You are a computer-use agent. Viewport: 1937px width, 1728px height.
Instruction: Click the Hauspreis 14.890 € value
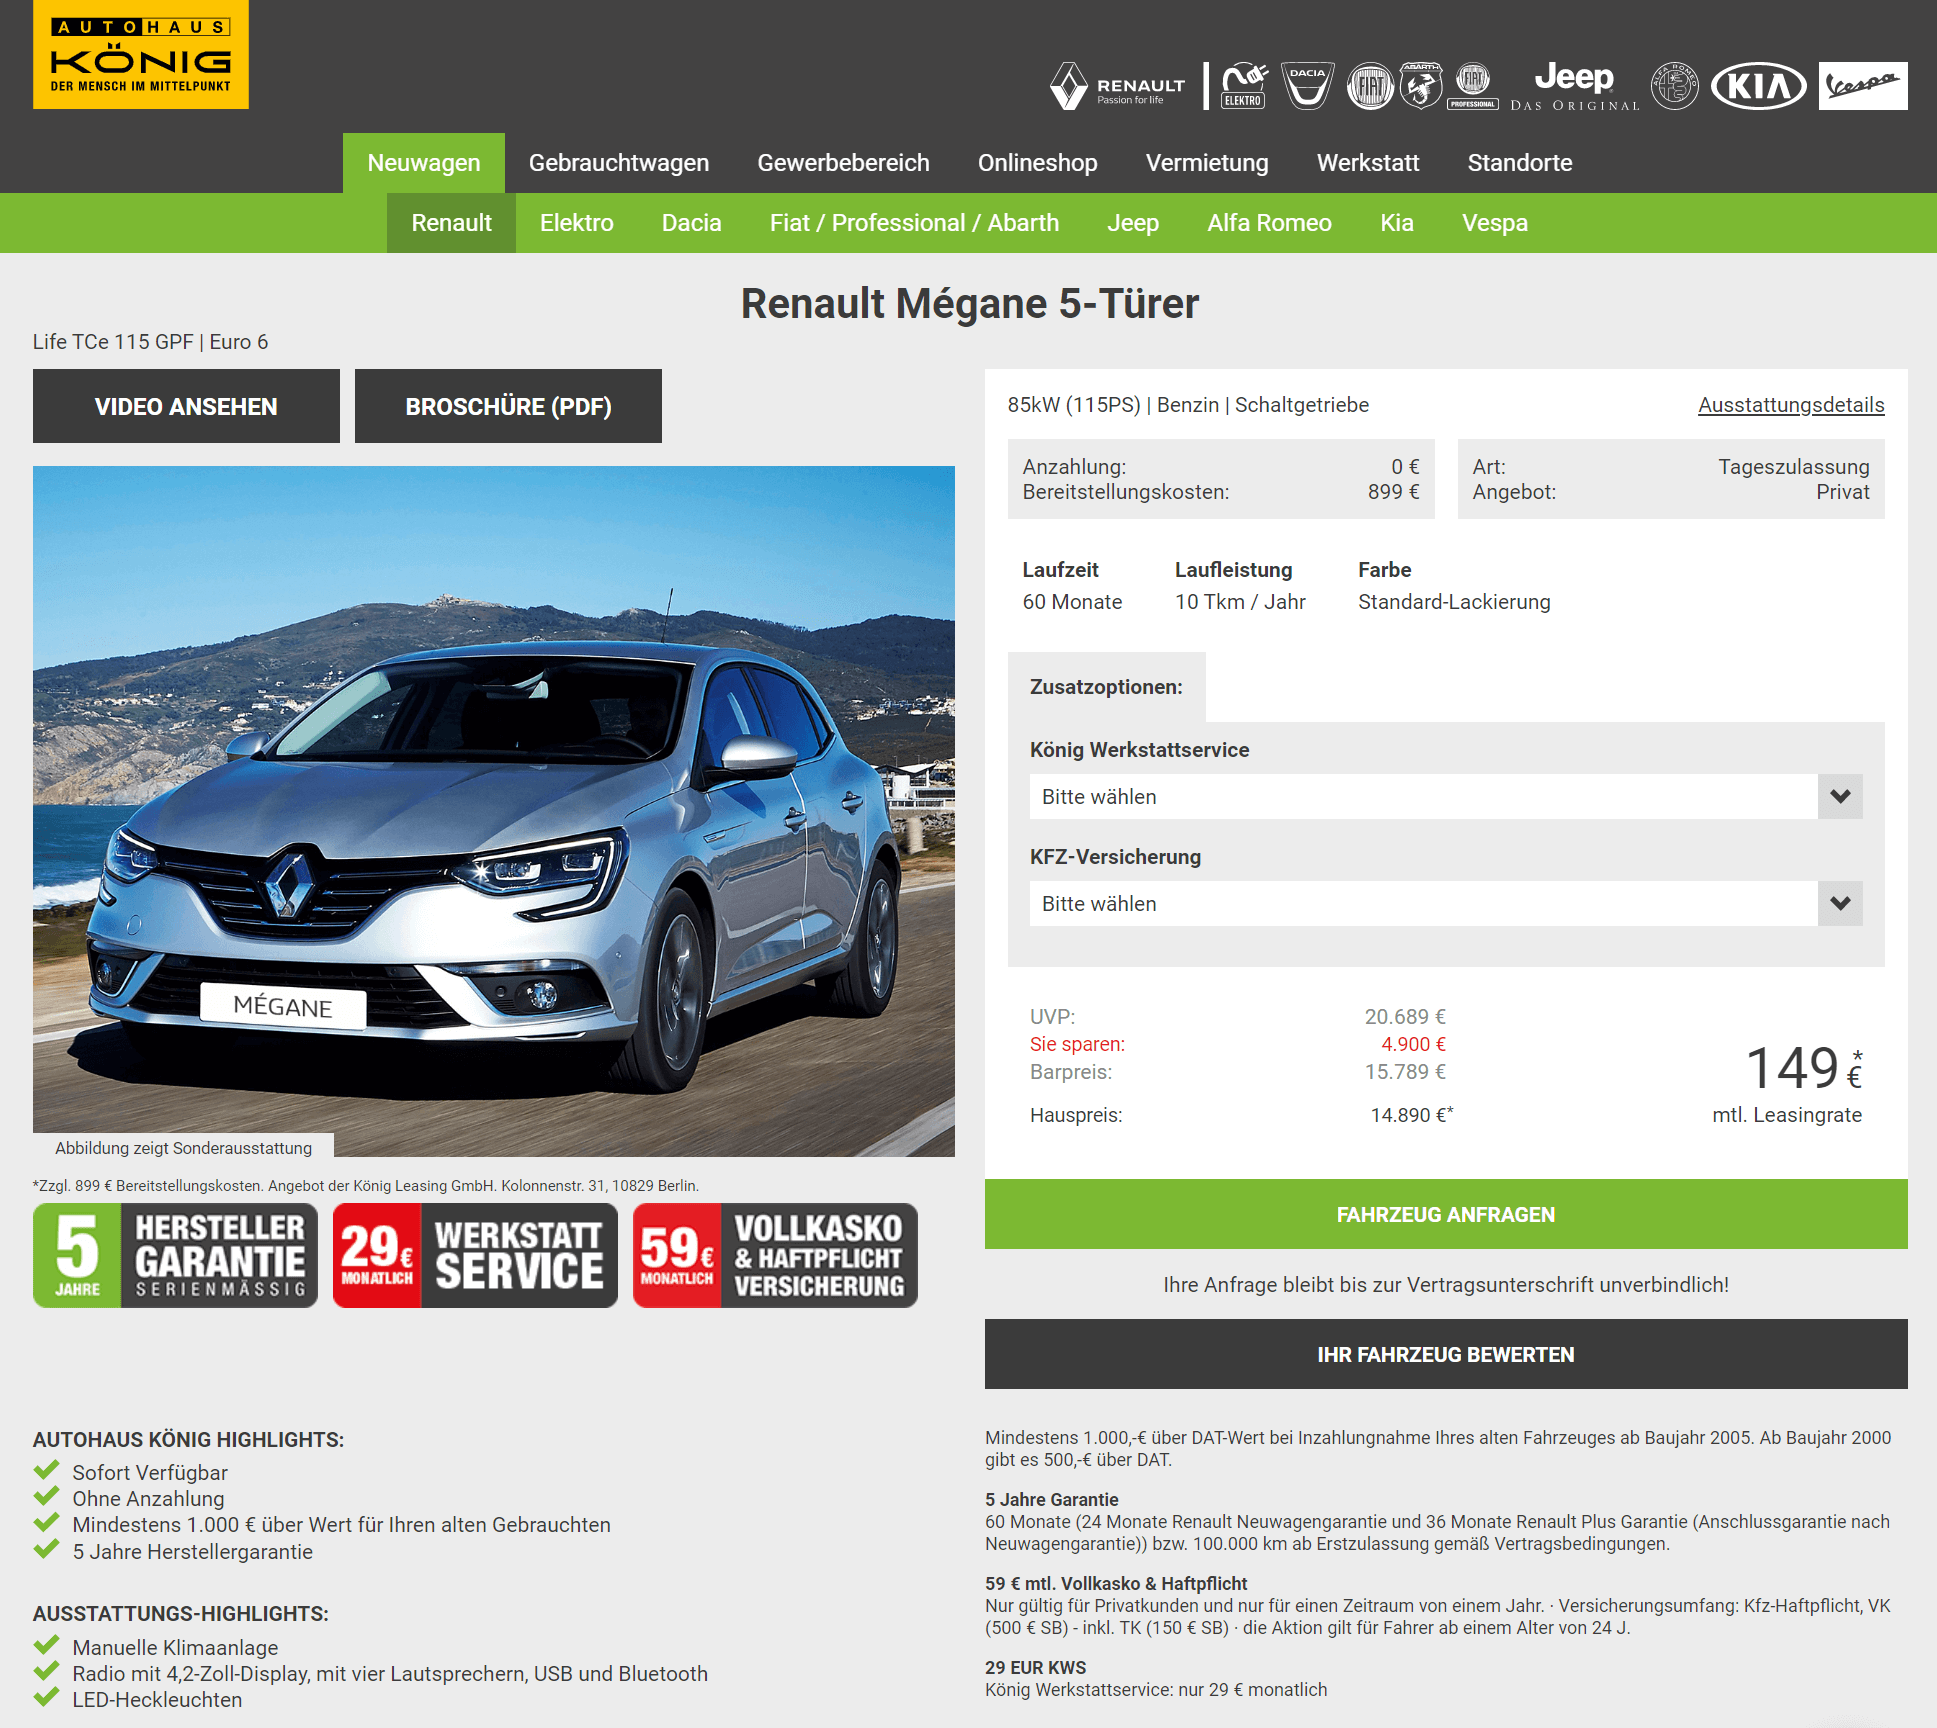1411,1115
